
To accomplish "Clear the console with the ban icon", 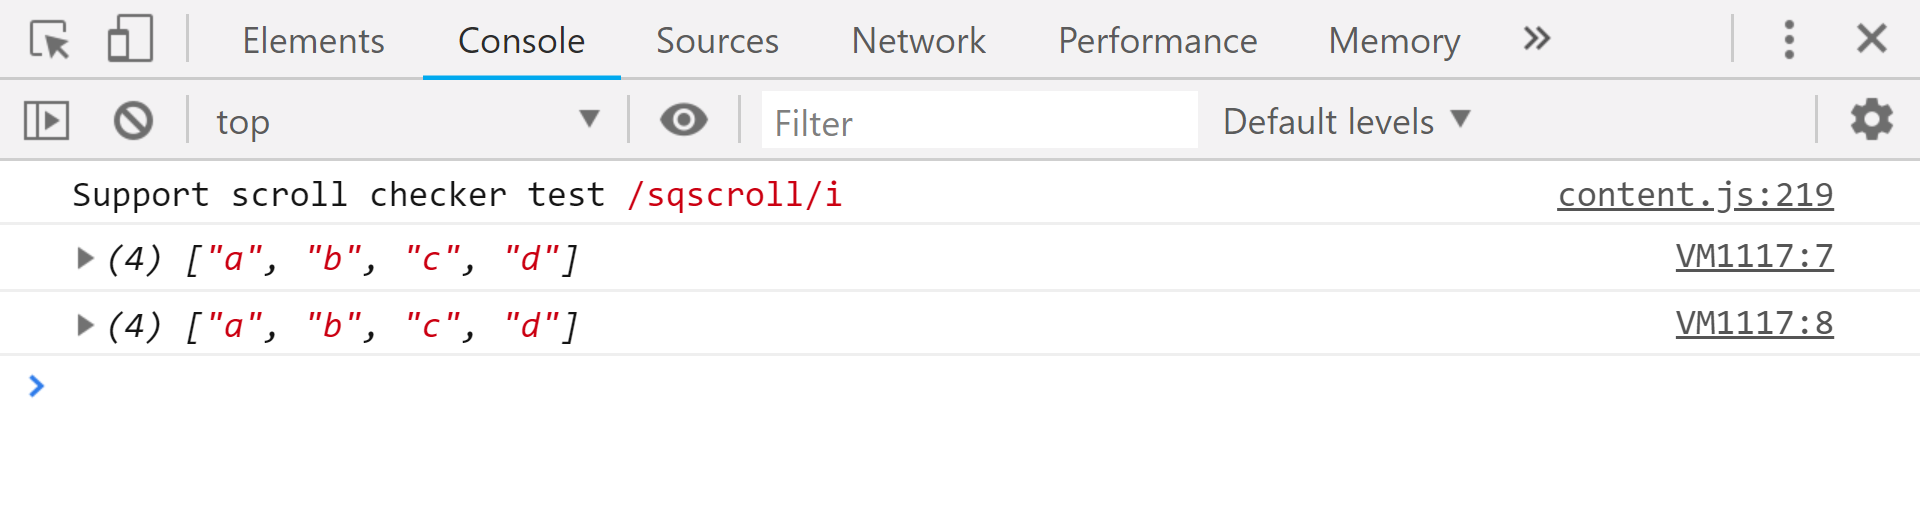I will point(133,121).
